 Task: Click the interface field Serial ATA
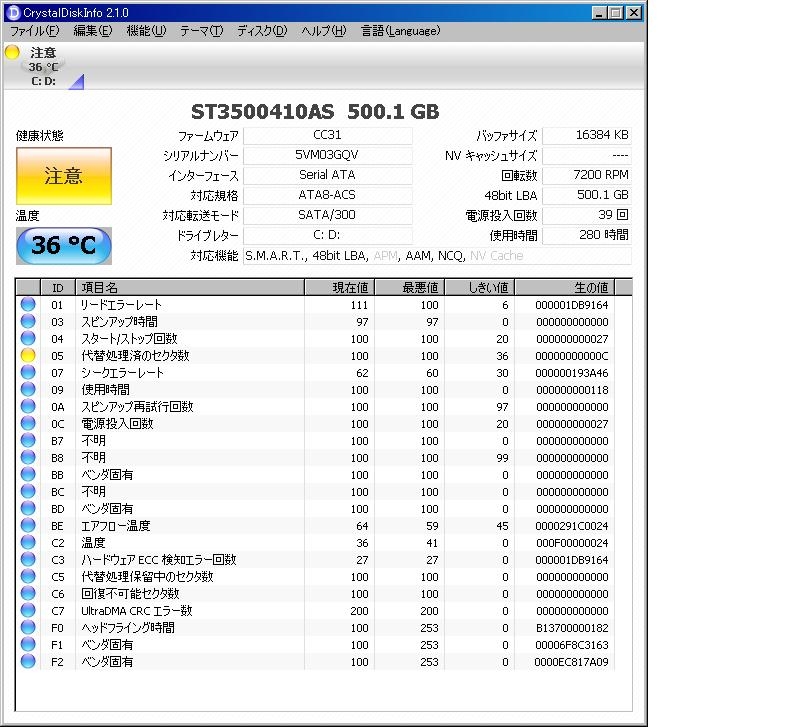pos(328,175)
